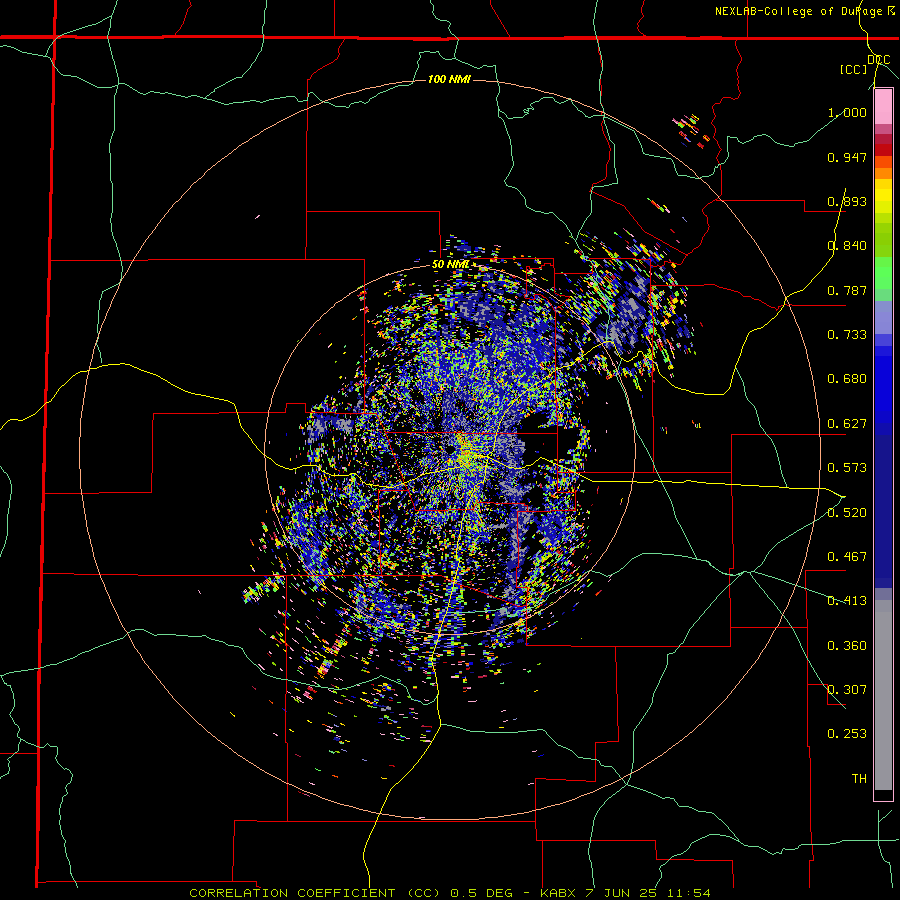Screen dimensions: 900x900
Task: Click the 50 NMI range ring label
Action: point(451,265)
